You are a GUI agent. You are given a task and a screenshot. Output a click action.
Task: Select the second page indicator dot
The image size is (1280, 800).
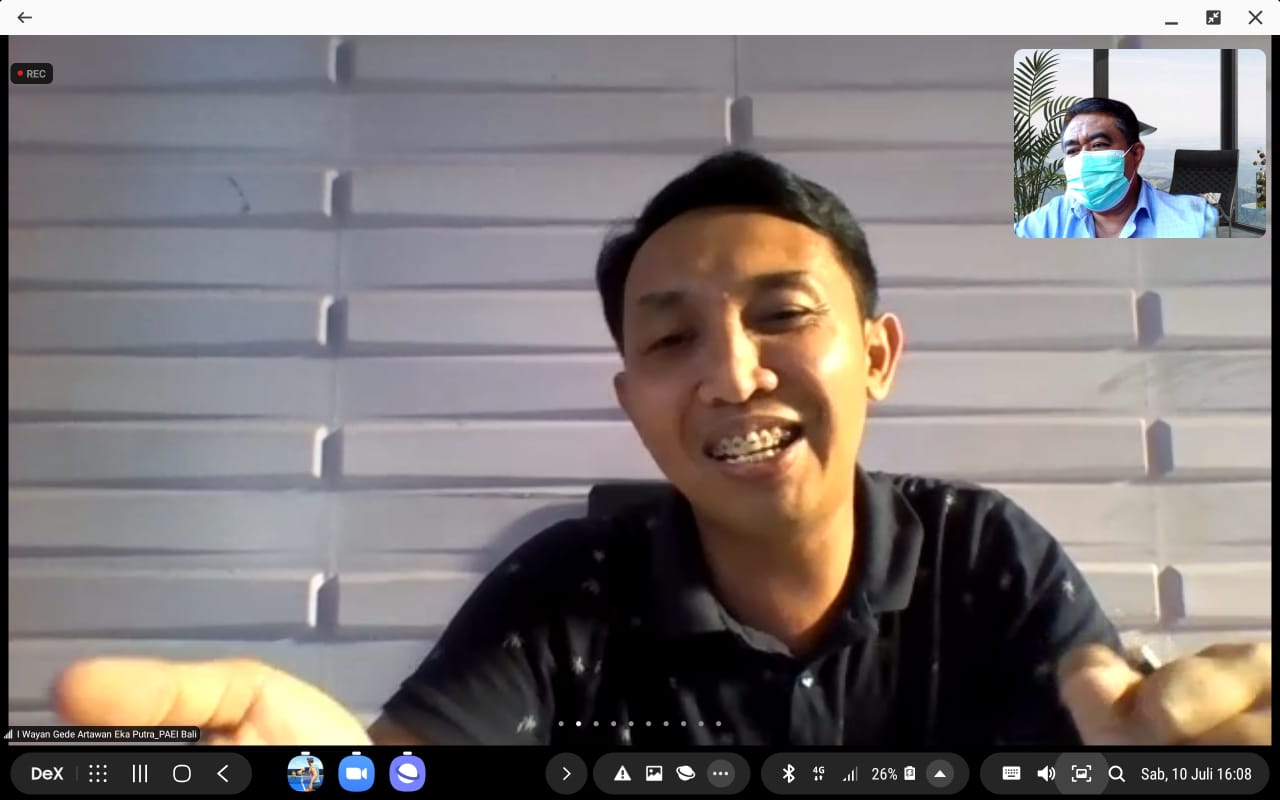point(578,723)
